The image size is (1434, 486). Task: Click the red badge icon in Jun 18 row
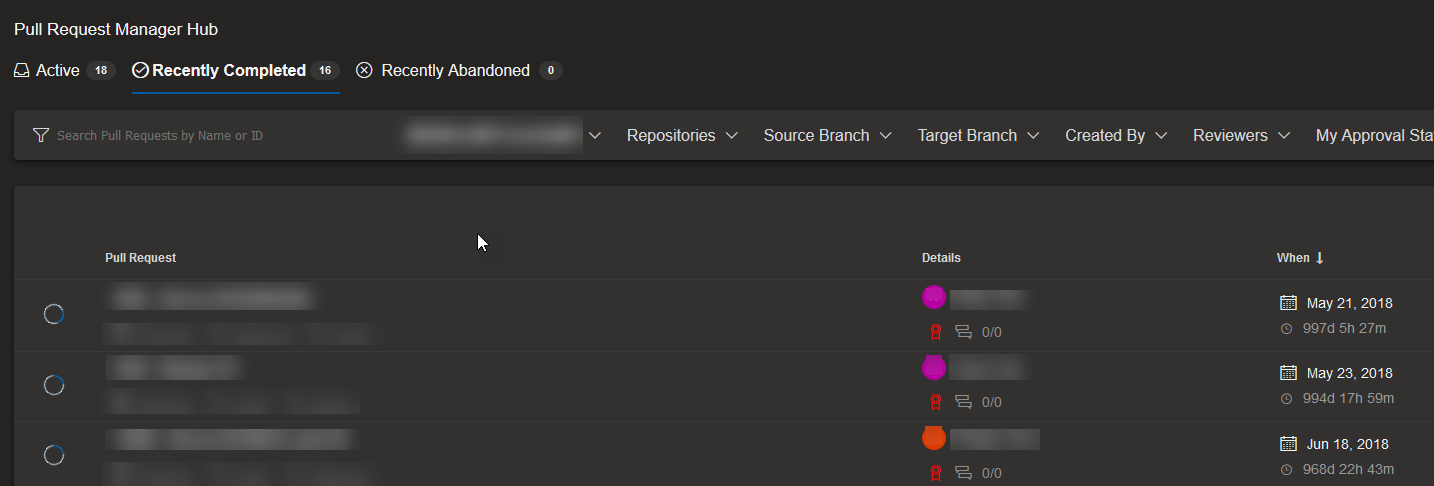(936, 472)
